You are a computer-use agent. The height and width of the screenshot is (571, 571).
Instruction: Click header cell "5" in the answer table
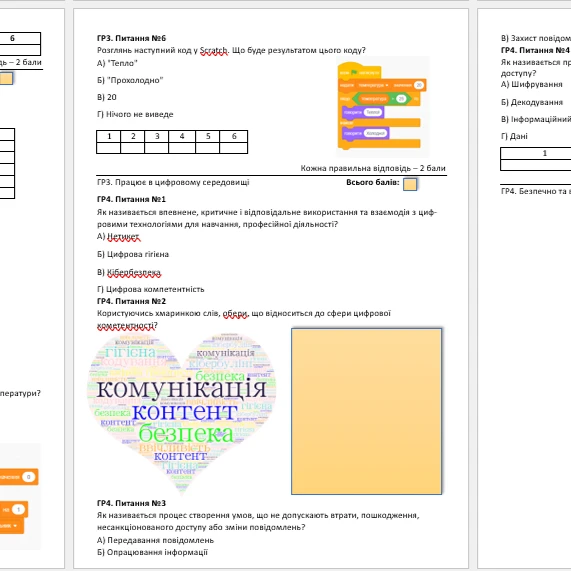pos(208,136)
